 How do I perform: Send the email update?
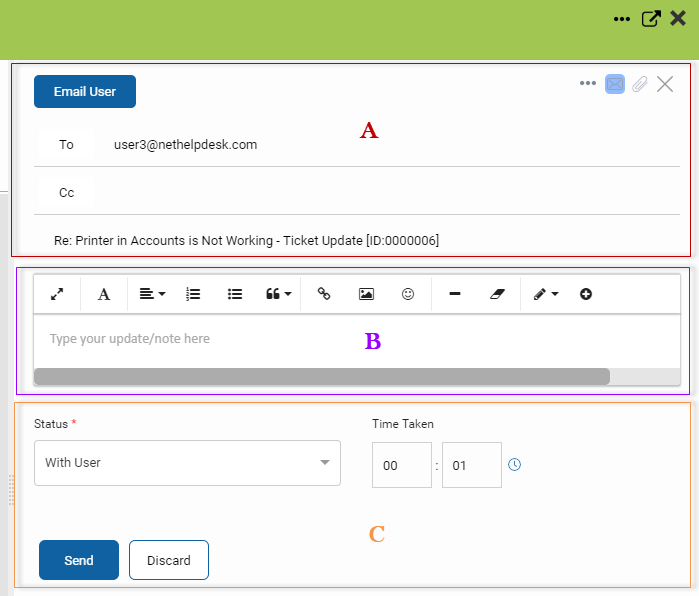point(79,560)
